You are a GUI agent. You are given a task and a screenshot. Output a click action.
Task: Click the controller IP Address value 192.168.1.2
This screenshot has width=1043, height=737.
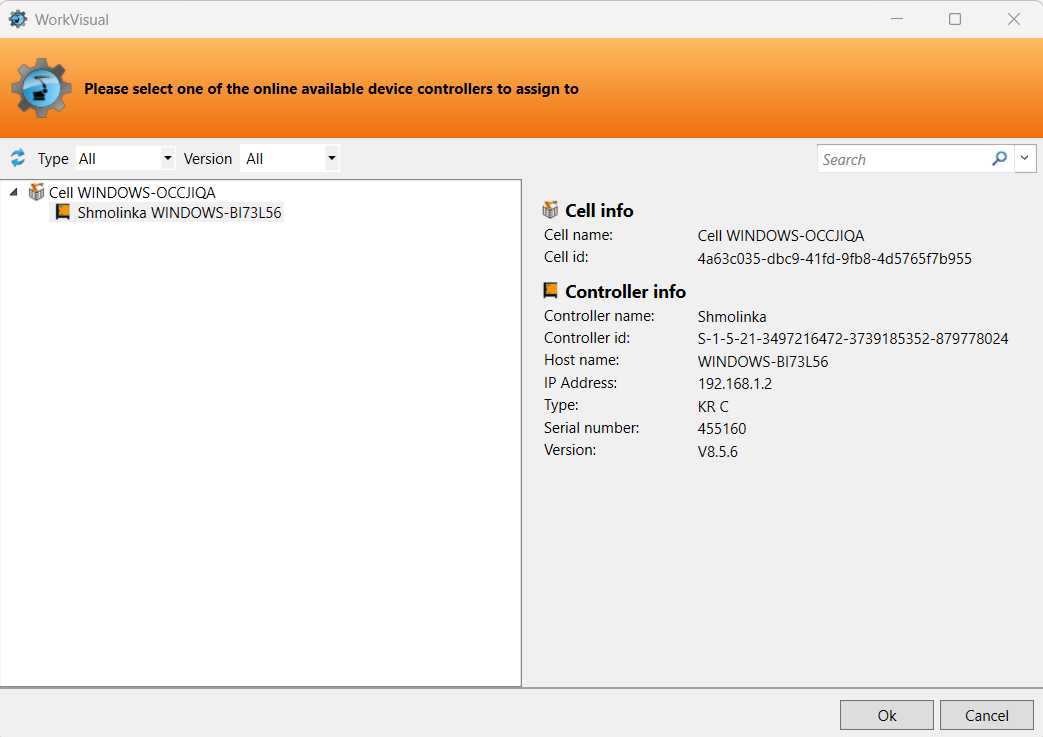click(734, 384)
